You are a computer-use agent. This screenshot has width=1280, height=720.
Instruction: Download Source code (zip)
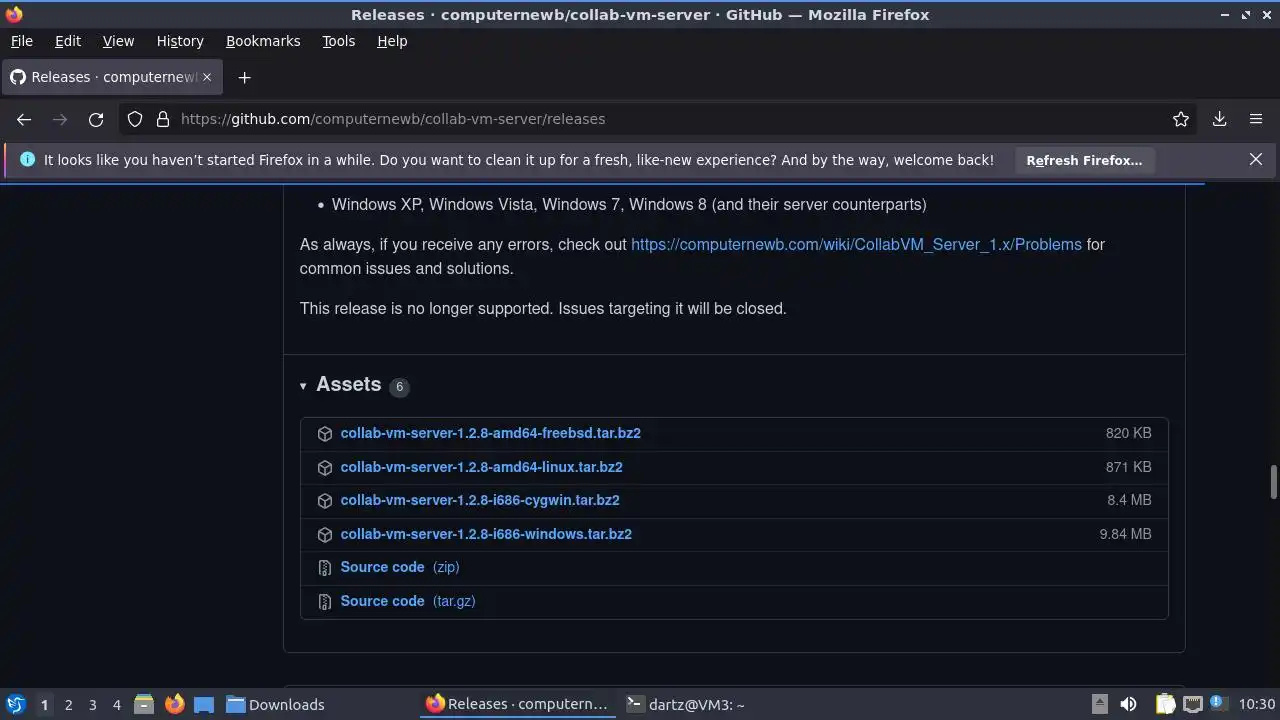(400, 567)
